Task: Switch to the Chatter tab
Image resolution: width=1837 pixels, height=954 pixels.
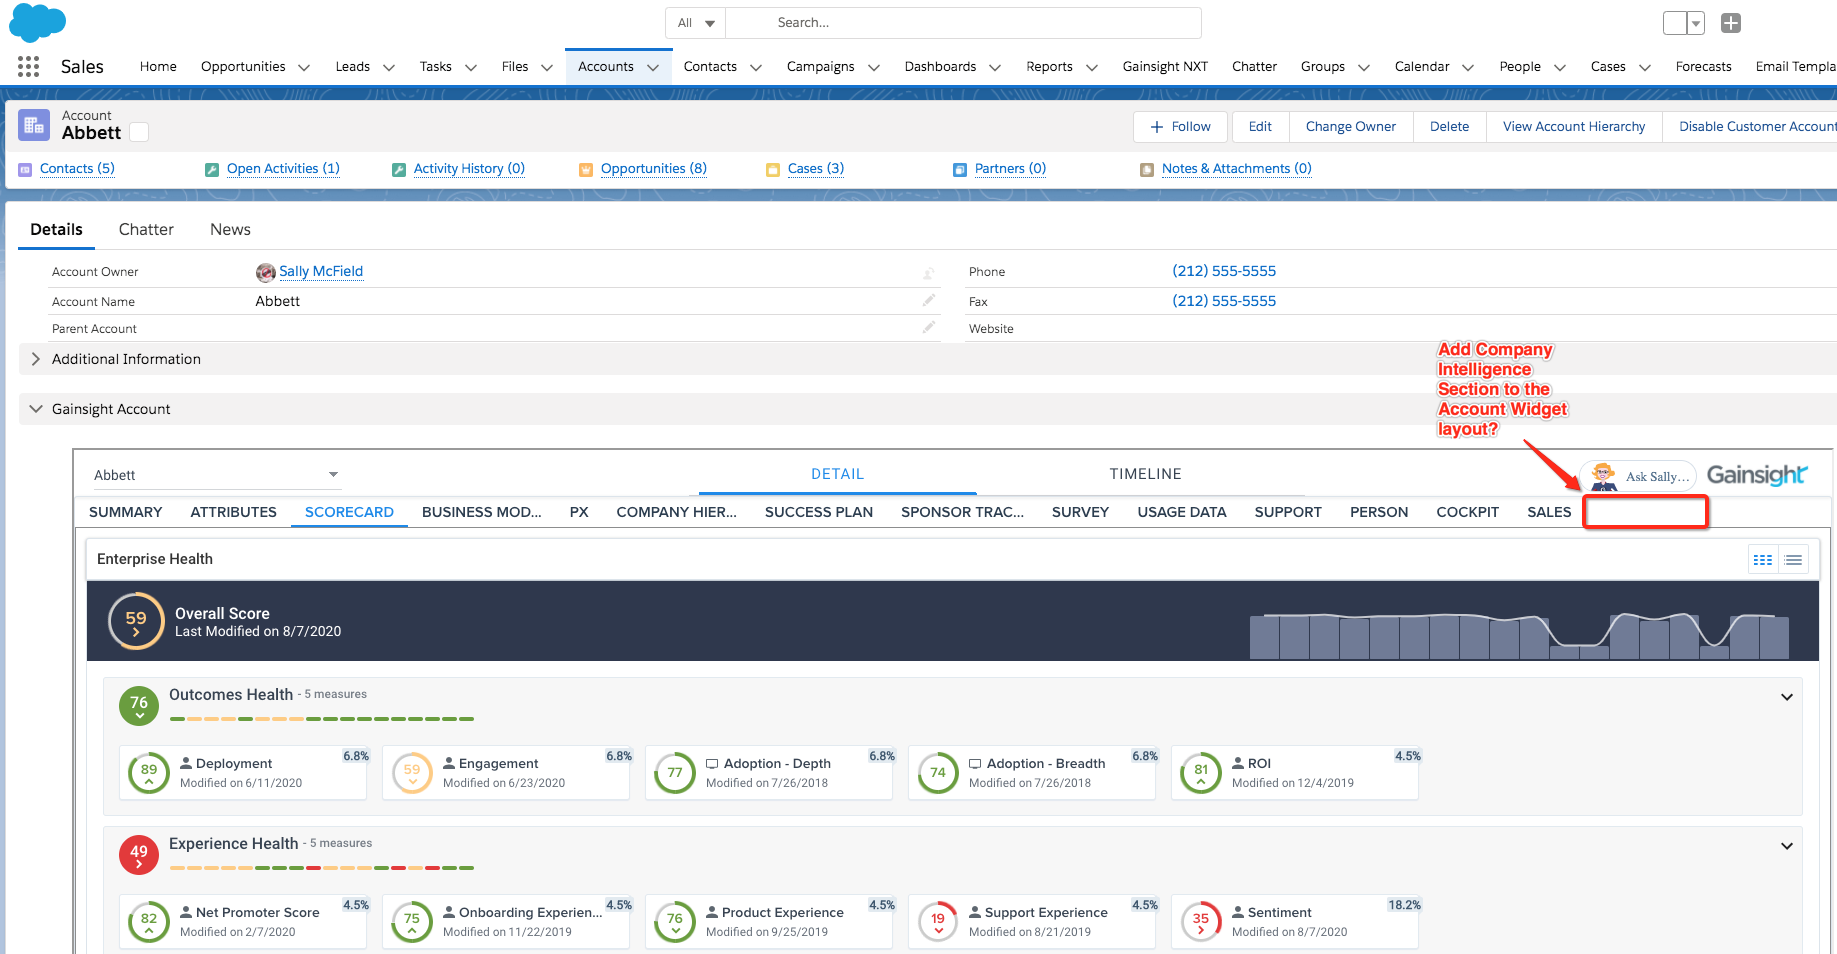Action: pyautogui.click(x=146, y=230)
